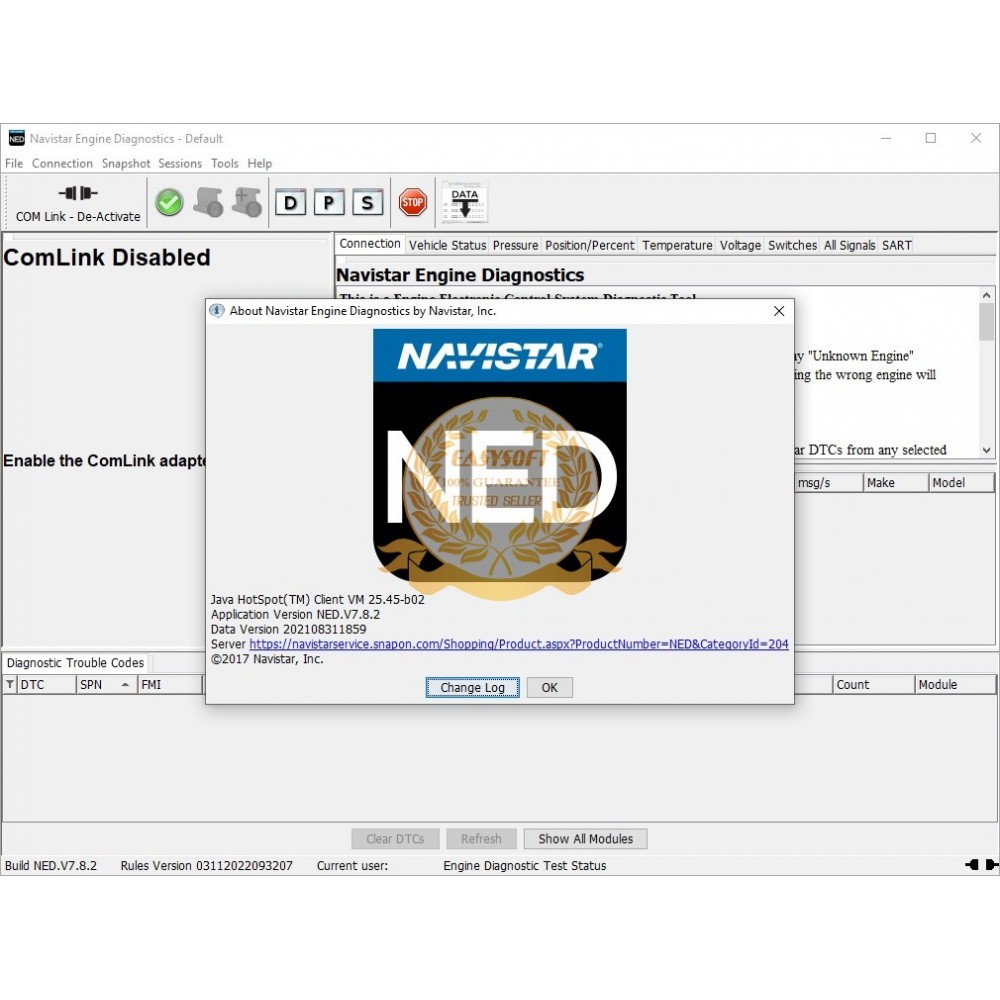Switch to the All Signals tab

[849, 245]
